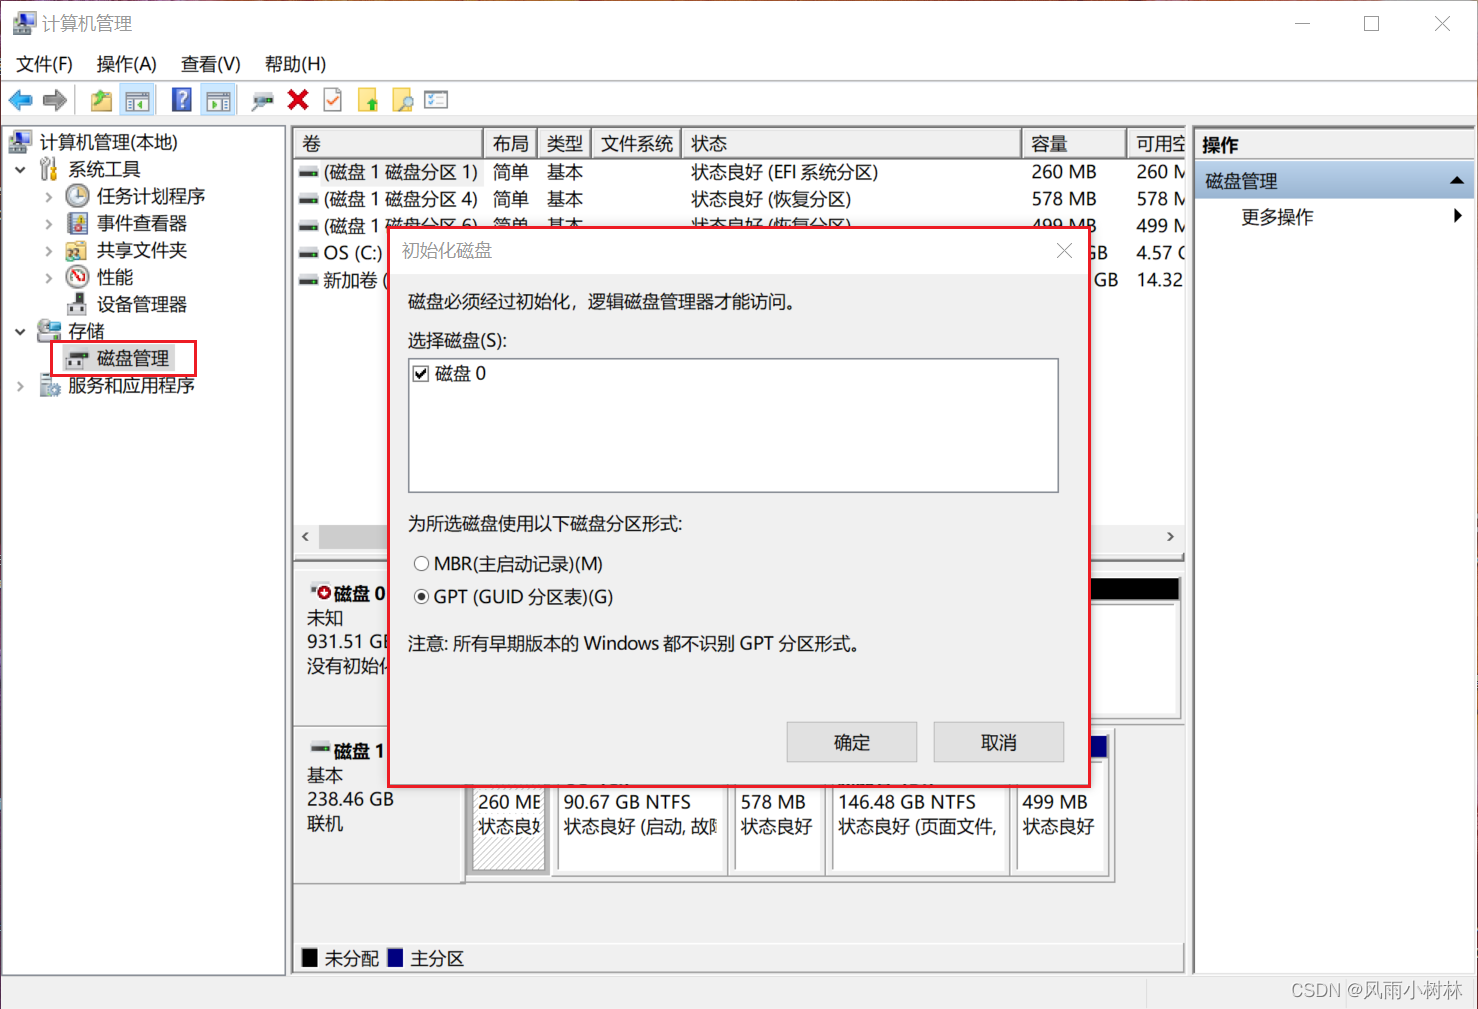The width and height of the screenshot is (1478, 1009).
Task: Click 确定 to initialize disk
Action: pos(852,742)
